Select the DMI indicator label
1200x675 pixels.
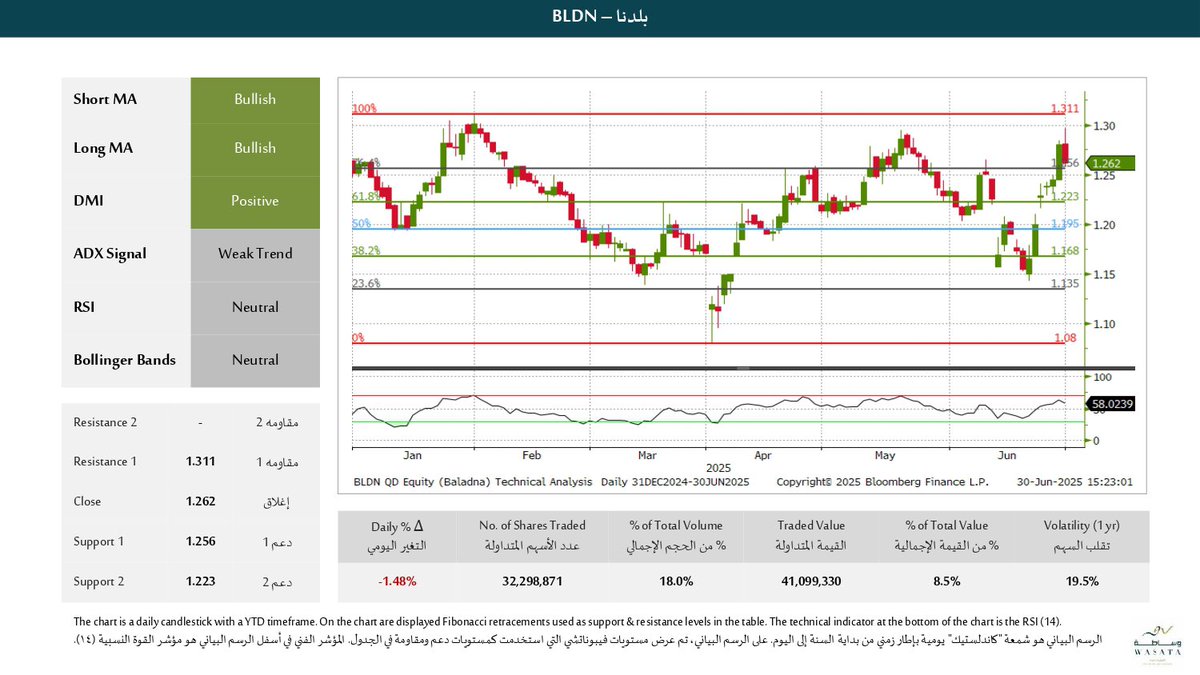88,201
